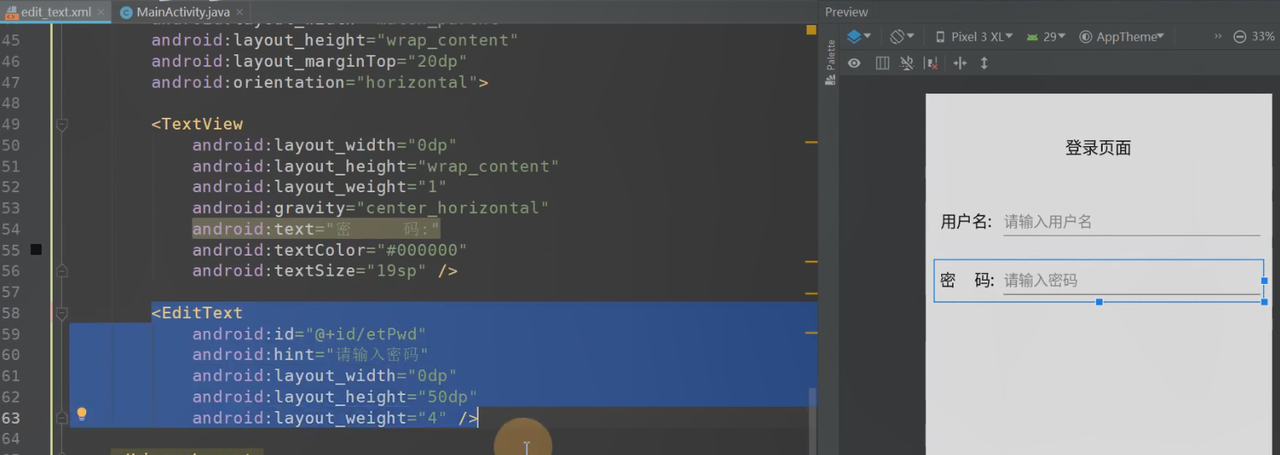Image resolution: width=1280 pixels, height=455 pixels.
Task: Click the black color swatch in gutter line 55
Action: point(36,249)
